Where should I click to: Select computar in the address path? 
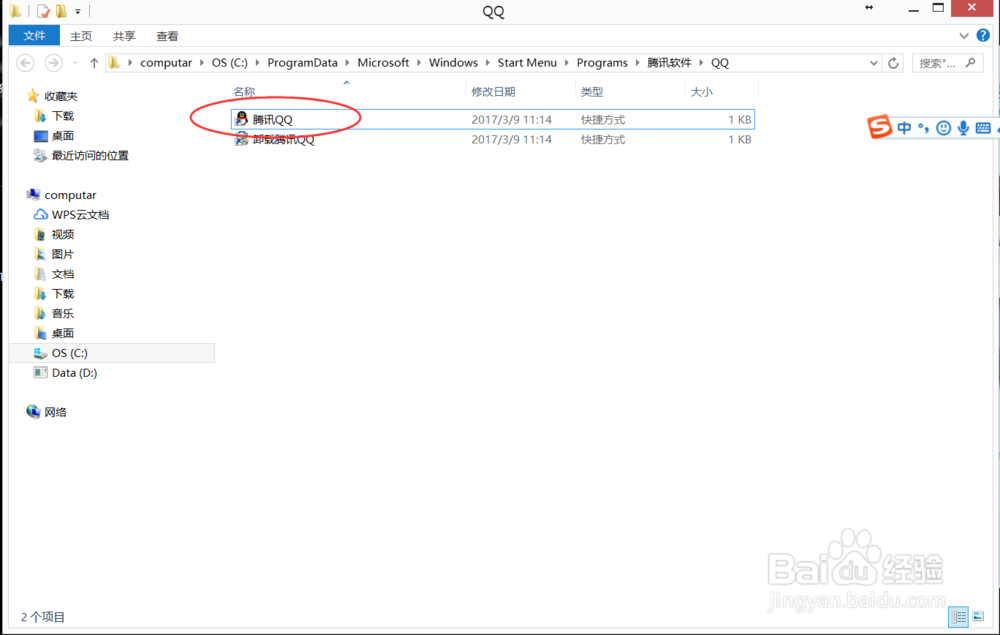(x=166, y=62)
